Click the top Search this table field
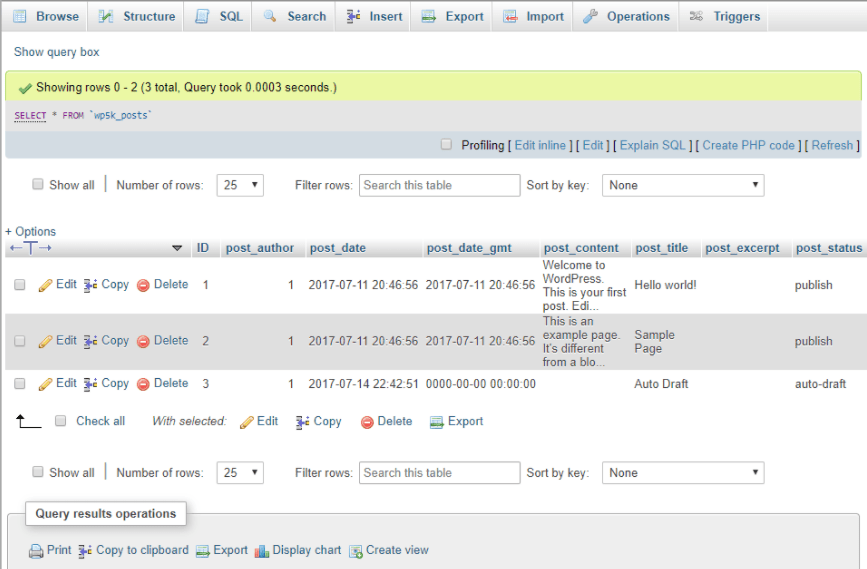 pyautogui.click(x=440, y=185)
